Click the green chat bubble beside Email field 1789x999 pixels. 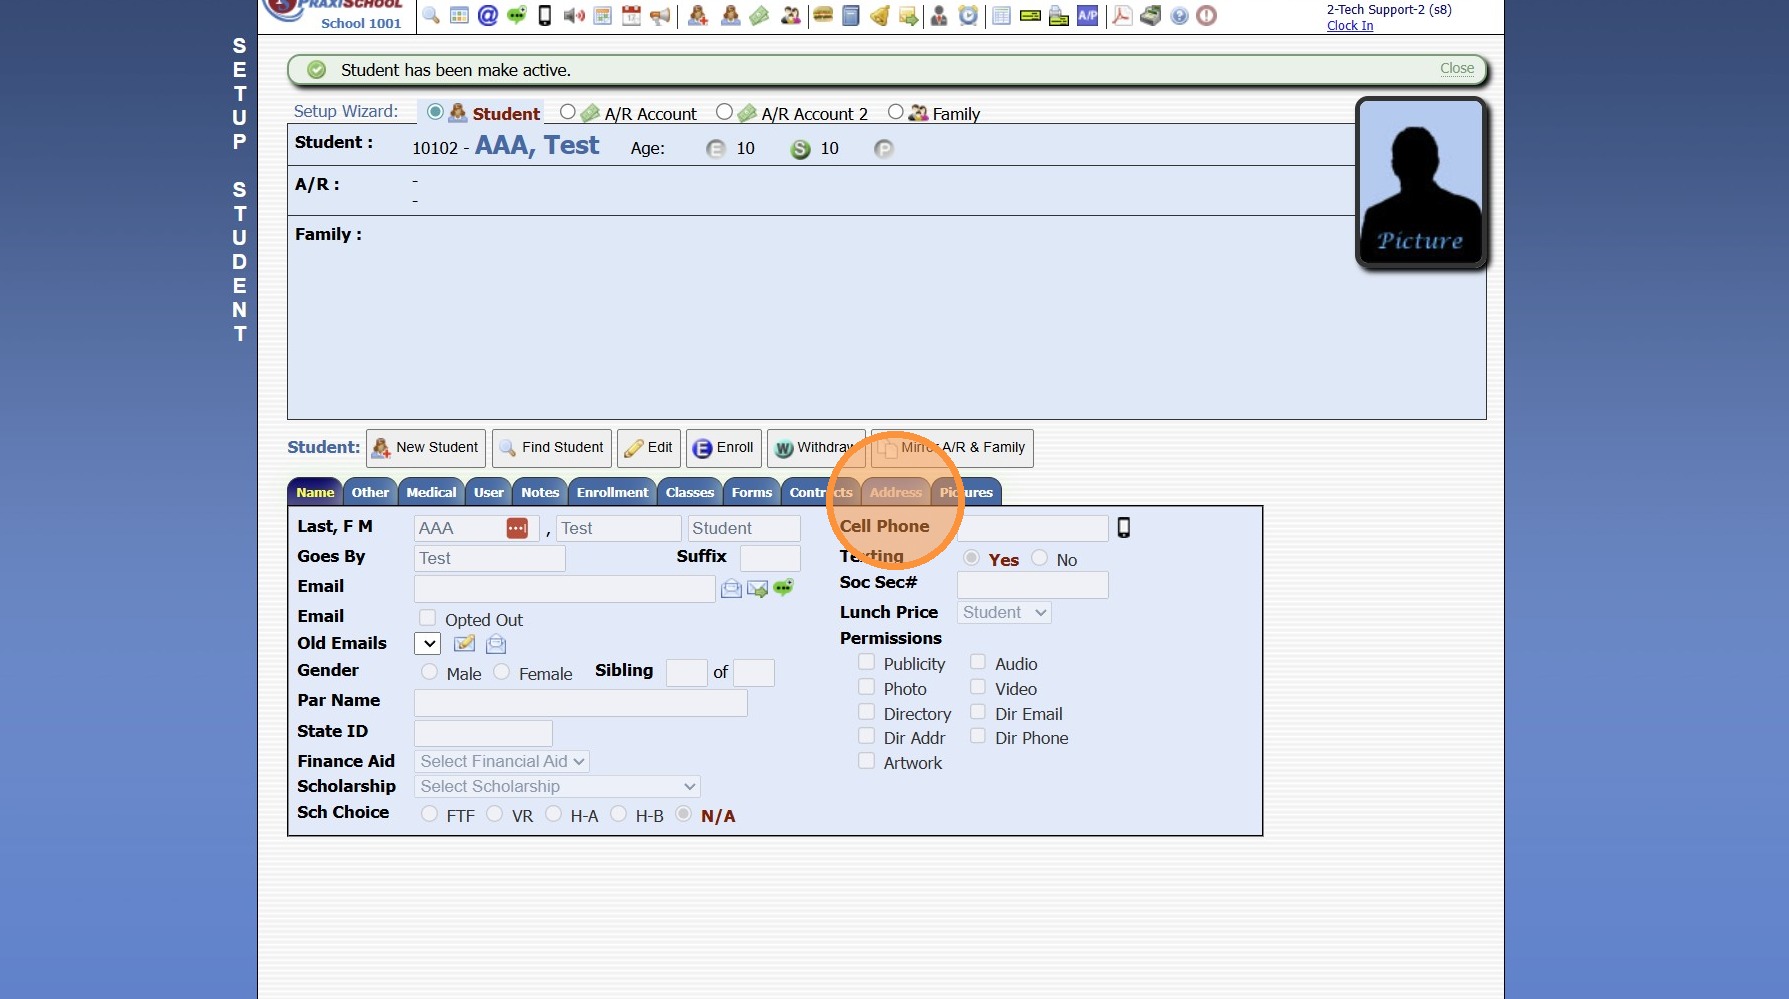click(783, 588)
